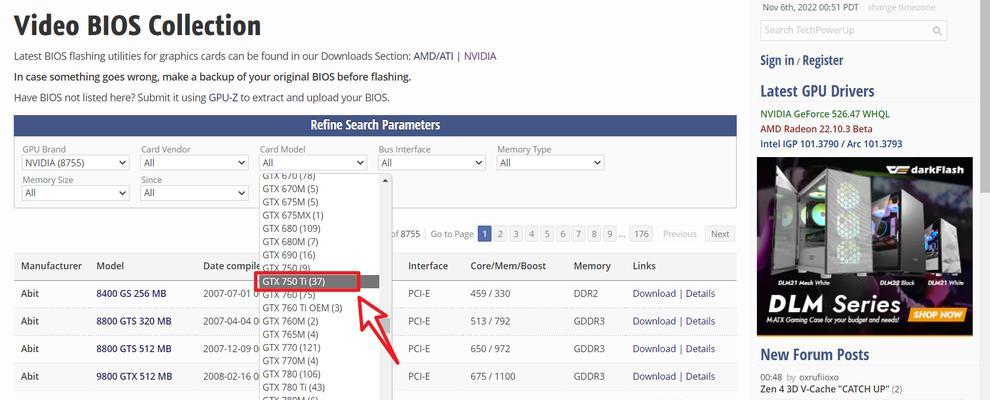Click the Core/Mem/Boost column header
This screenshot has height=400, width=990.
point(508,266)
